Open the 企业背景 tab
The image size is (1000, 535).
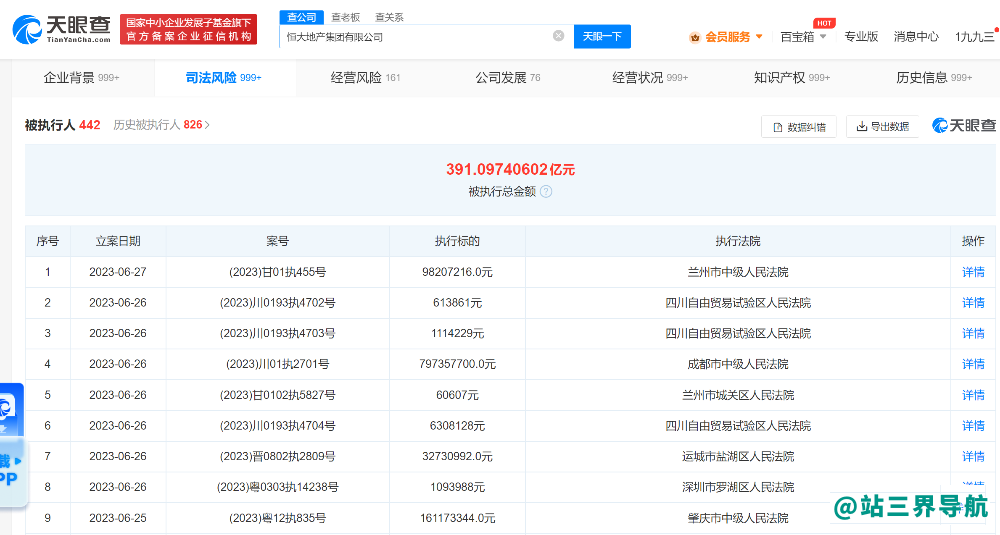pyautogui.click(x=82, y=78)
